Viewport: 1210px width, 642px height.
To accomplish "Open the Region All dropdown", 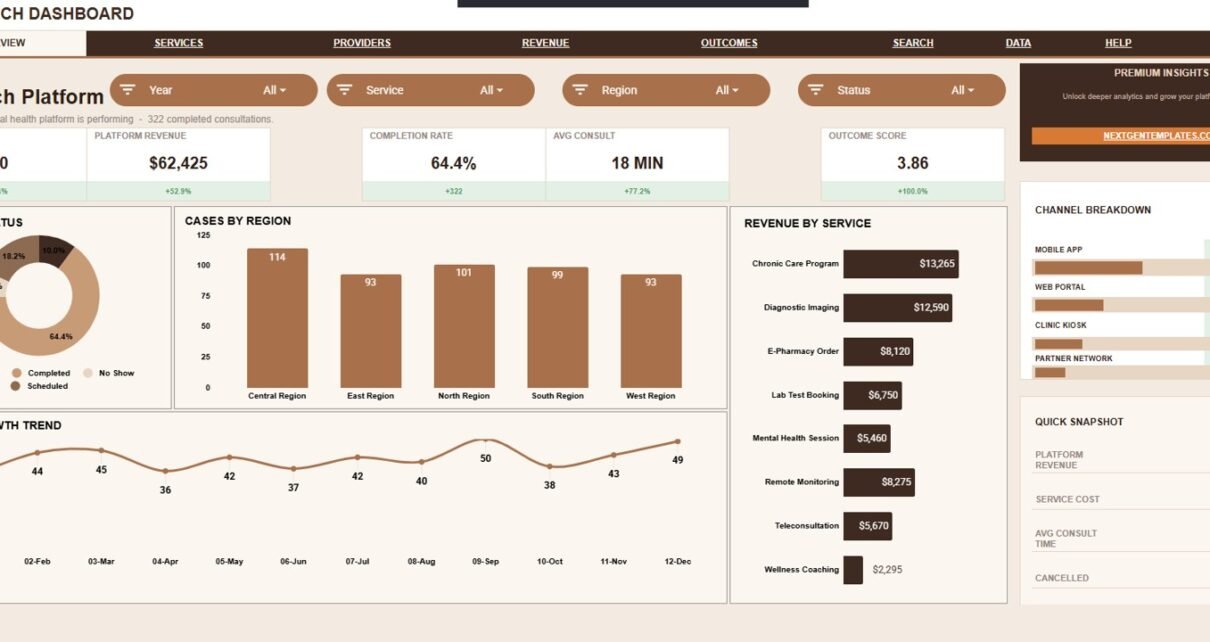I will 727,90.
